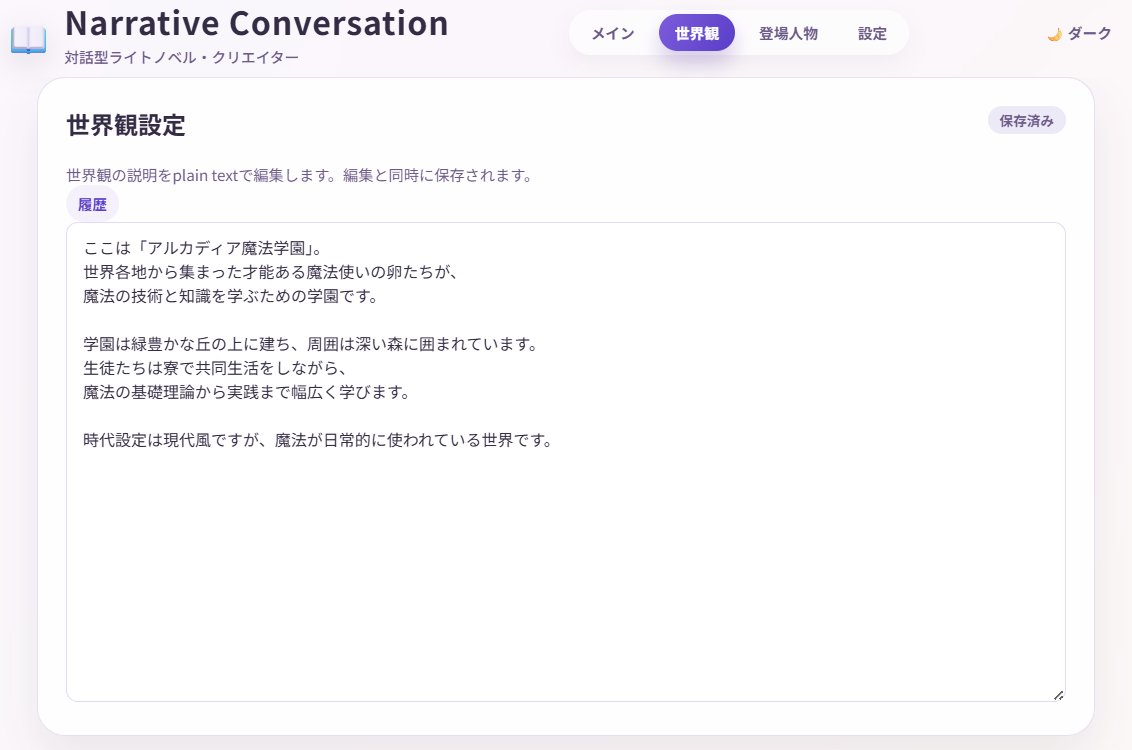Click the Narrative Conversation logo
The image size is (1132, 750).
pyautogui.click(x=255, y=24)
